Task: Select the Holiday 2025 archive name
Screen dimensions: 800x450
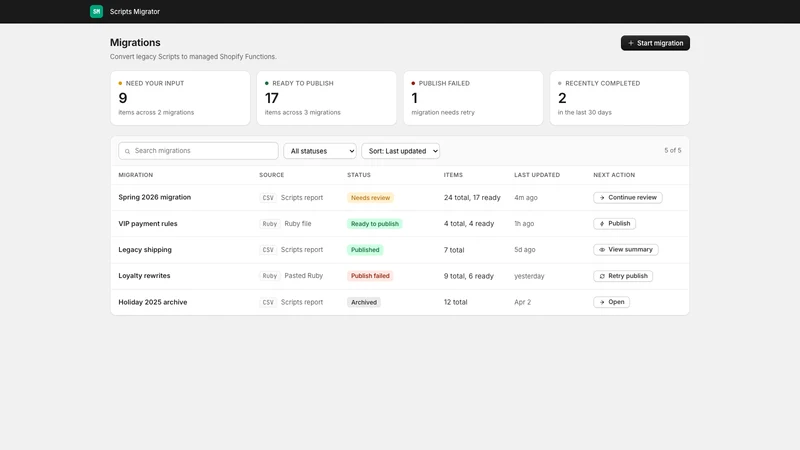Action: (x=153, y=302)
